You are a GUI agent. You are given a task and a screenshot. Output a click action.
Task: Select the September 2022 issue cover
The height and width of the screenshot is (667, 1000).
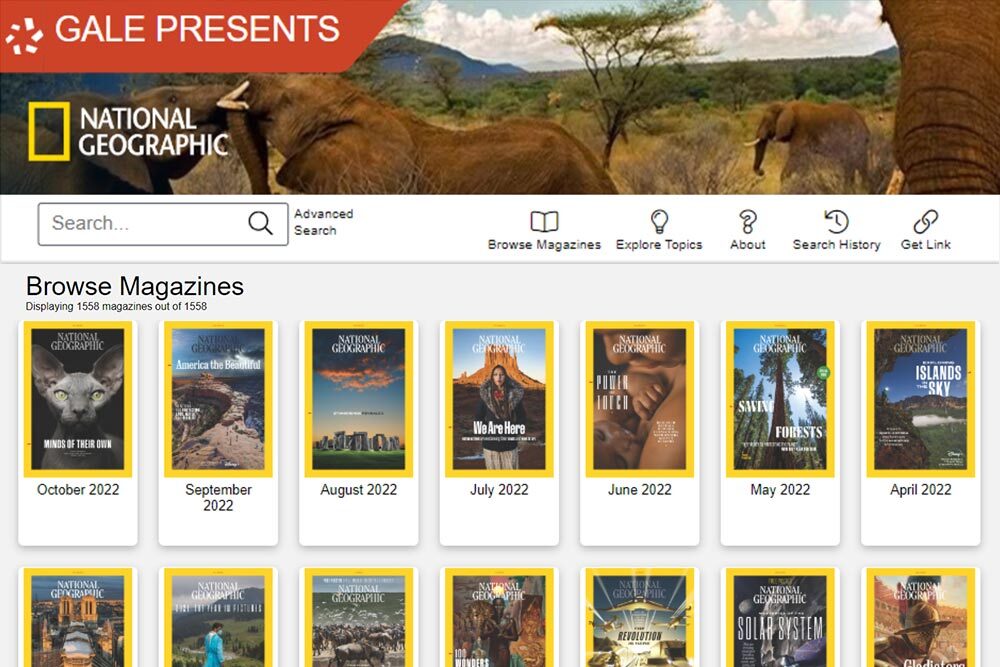pyautogui.click(x=218, y=399)
